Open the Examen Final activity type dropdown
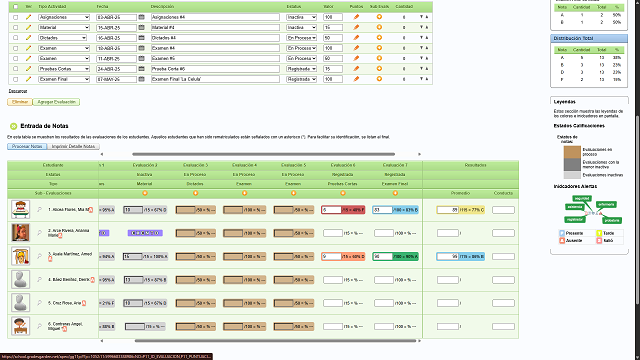This screenshot has width=640, height=360. [x=64, y=79]
